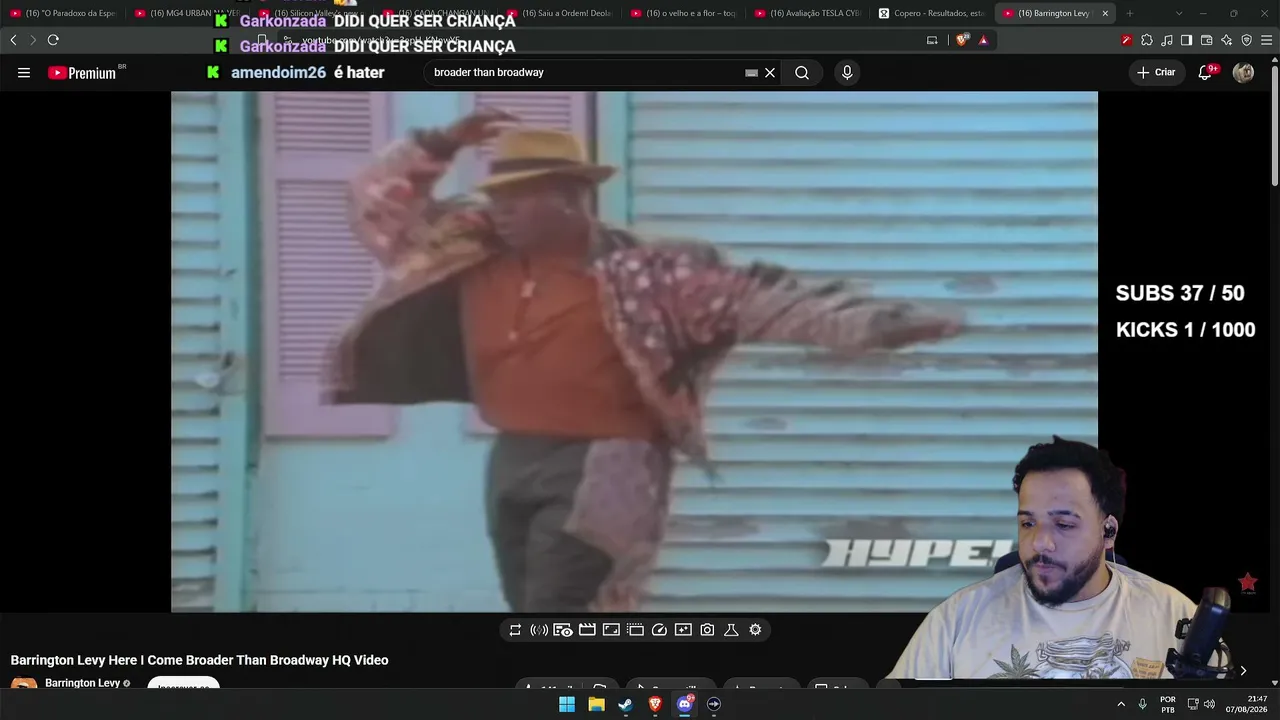The image size is (1280, 720).
Task: Click the video title 'Barrington Levy Here I Come'
Action: coord(199,660)
